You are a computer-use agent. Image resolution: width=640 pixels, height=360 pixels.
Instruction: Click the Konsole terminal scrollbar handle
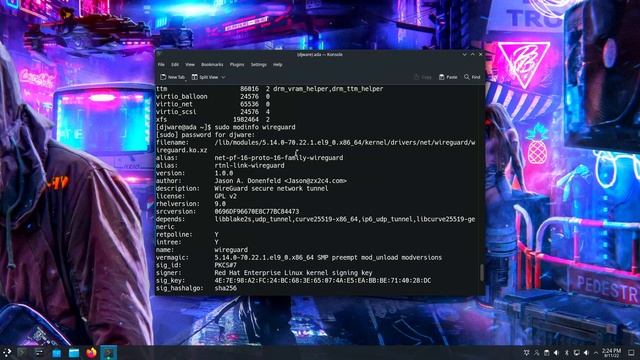pos(482,273)
